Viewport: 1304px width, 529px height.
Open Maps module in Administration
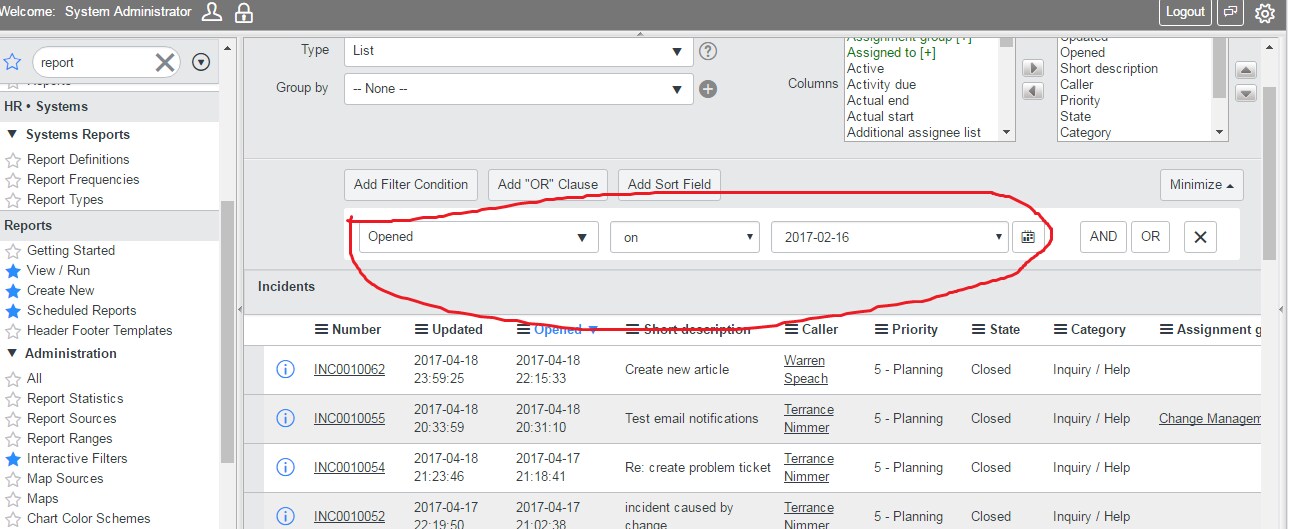(43, 499)
